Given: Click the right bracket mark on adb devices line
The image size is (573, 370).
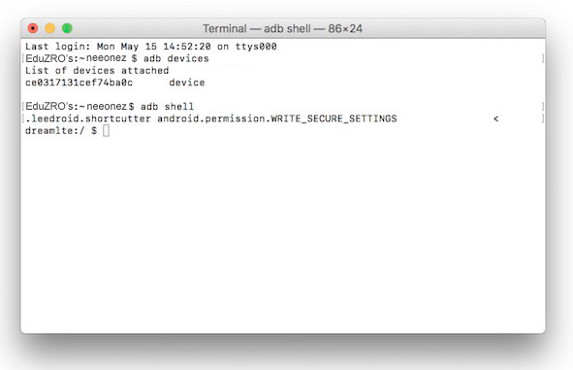Looking at the screenshot, I should point(543,58).
